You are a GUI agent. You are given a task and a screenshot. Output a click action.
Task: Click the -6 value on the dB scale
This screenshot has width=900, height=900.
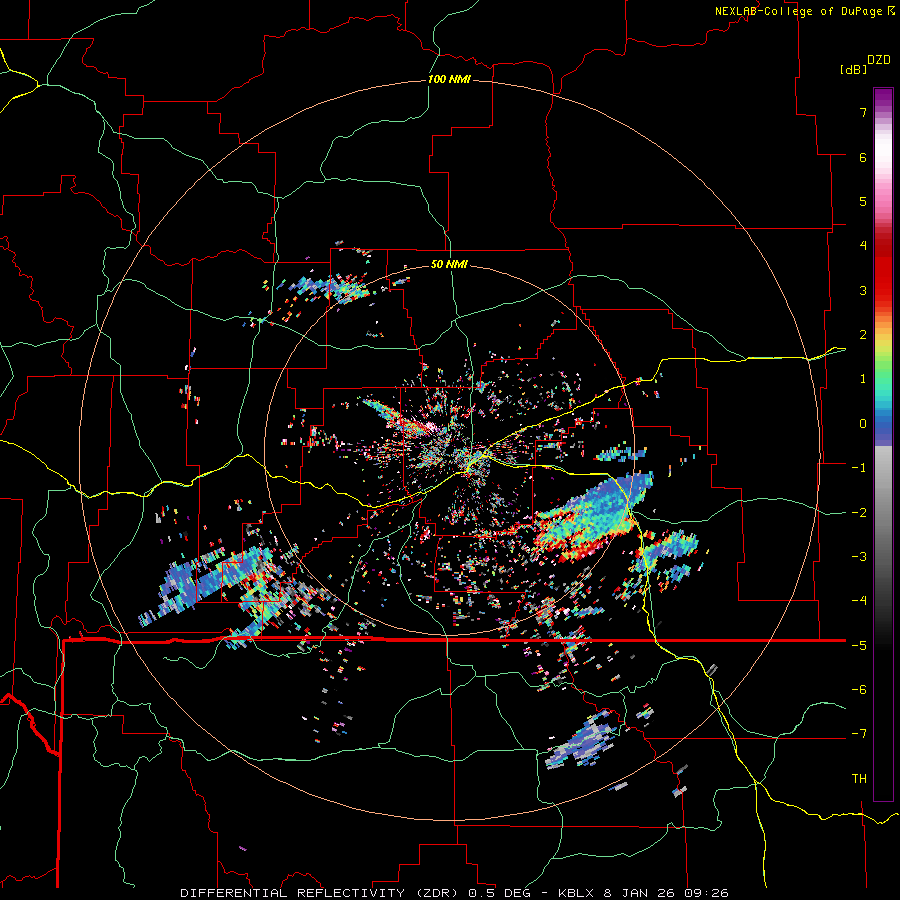(859, 690)
